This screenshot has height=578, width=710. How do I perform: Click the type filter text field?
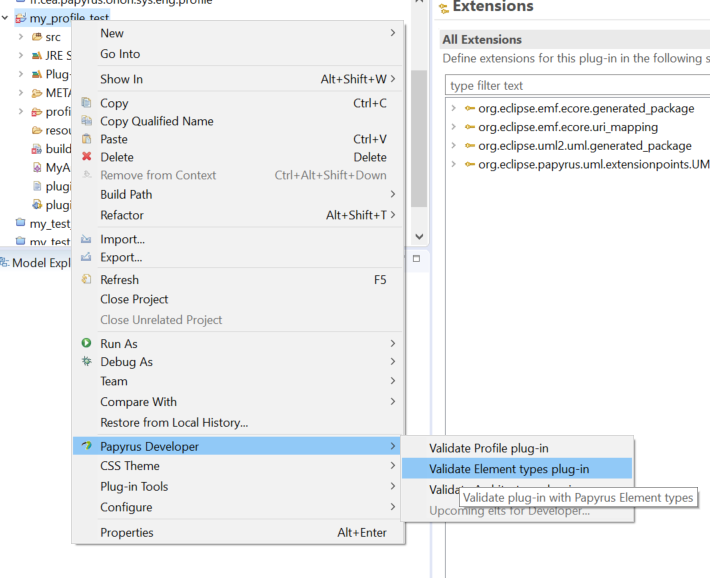577,86
